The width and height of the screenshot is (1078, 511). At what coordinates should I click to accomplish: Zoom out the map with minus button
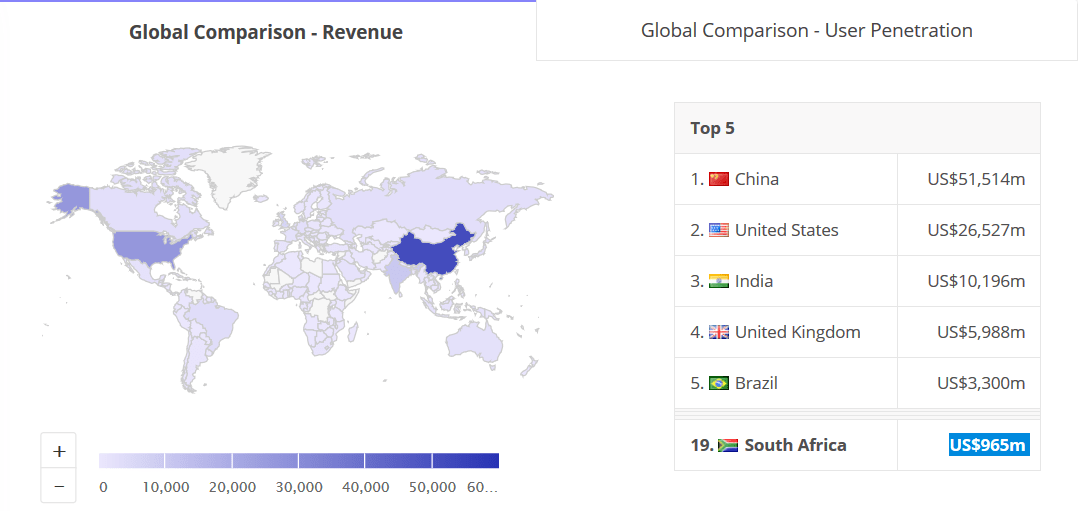pos(59,486)
